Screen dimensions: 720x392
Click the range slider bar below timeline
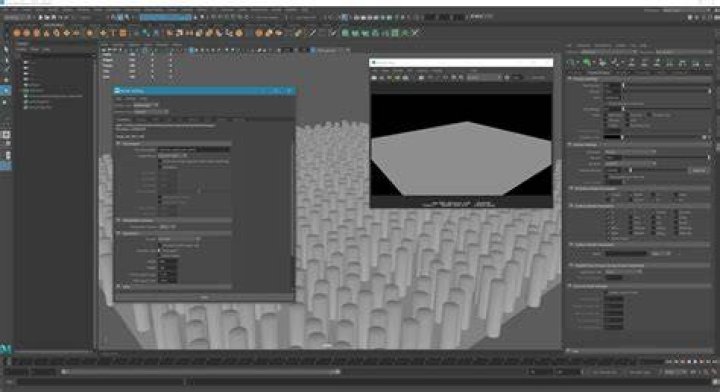point(201,372)
